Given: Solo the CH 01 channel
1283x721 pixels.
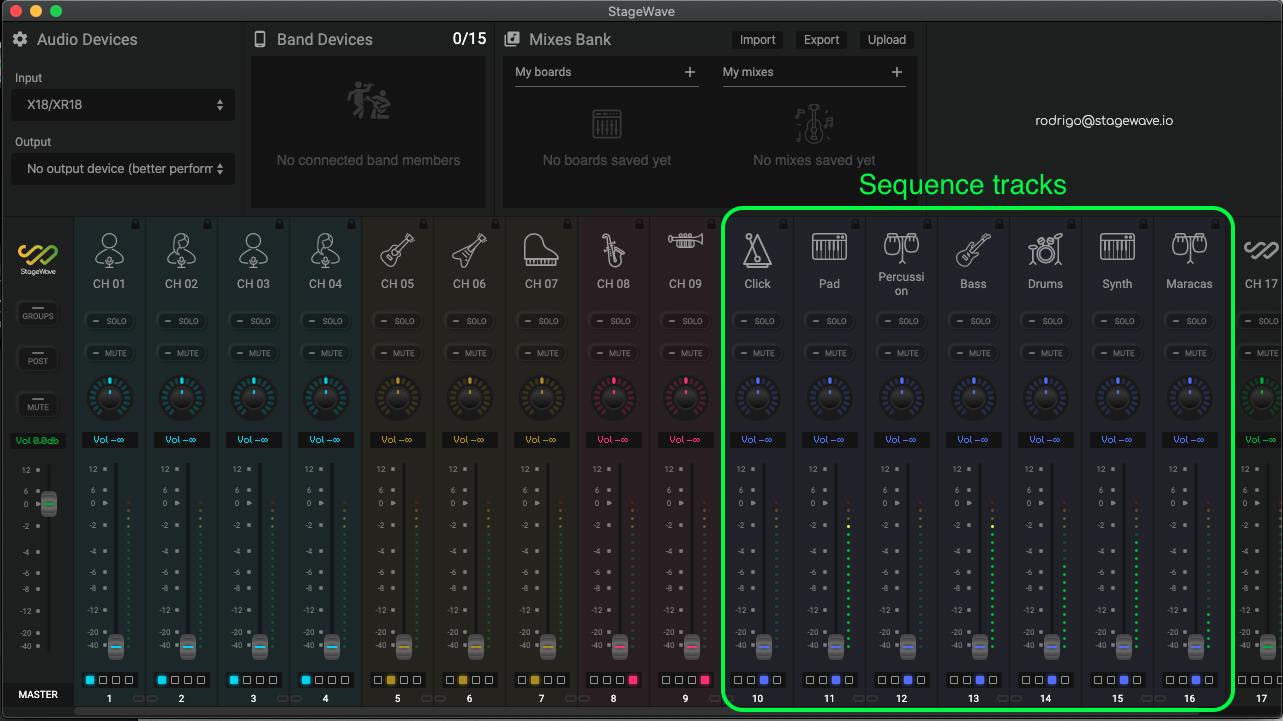Looking at the screenshot, I should (x=110, y=321).
